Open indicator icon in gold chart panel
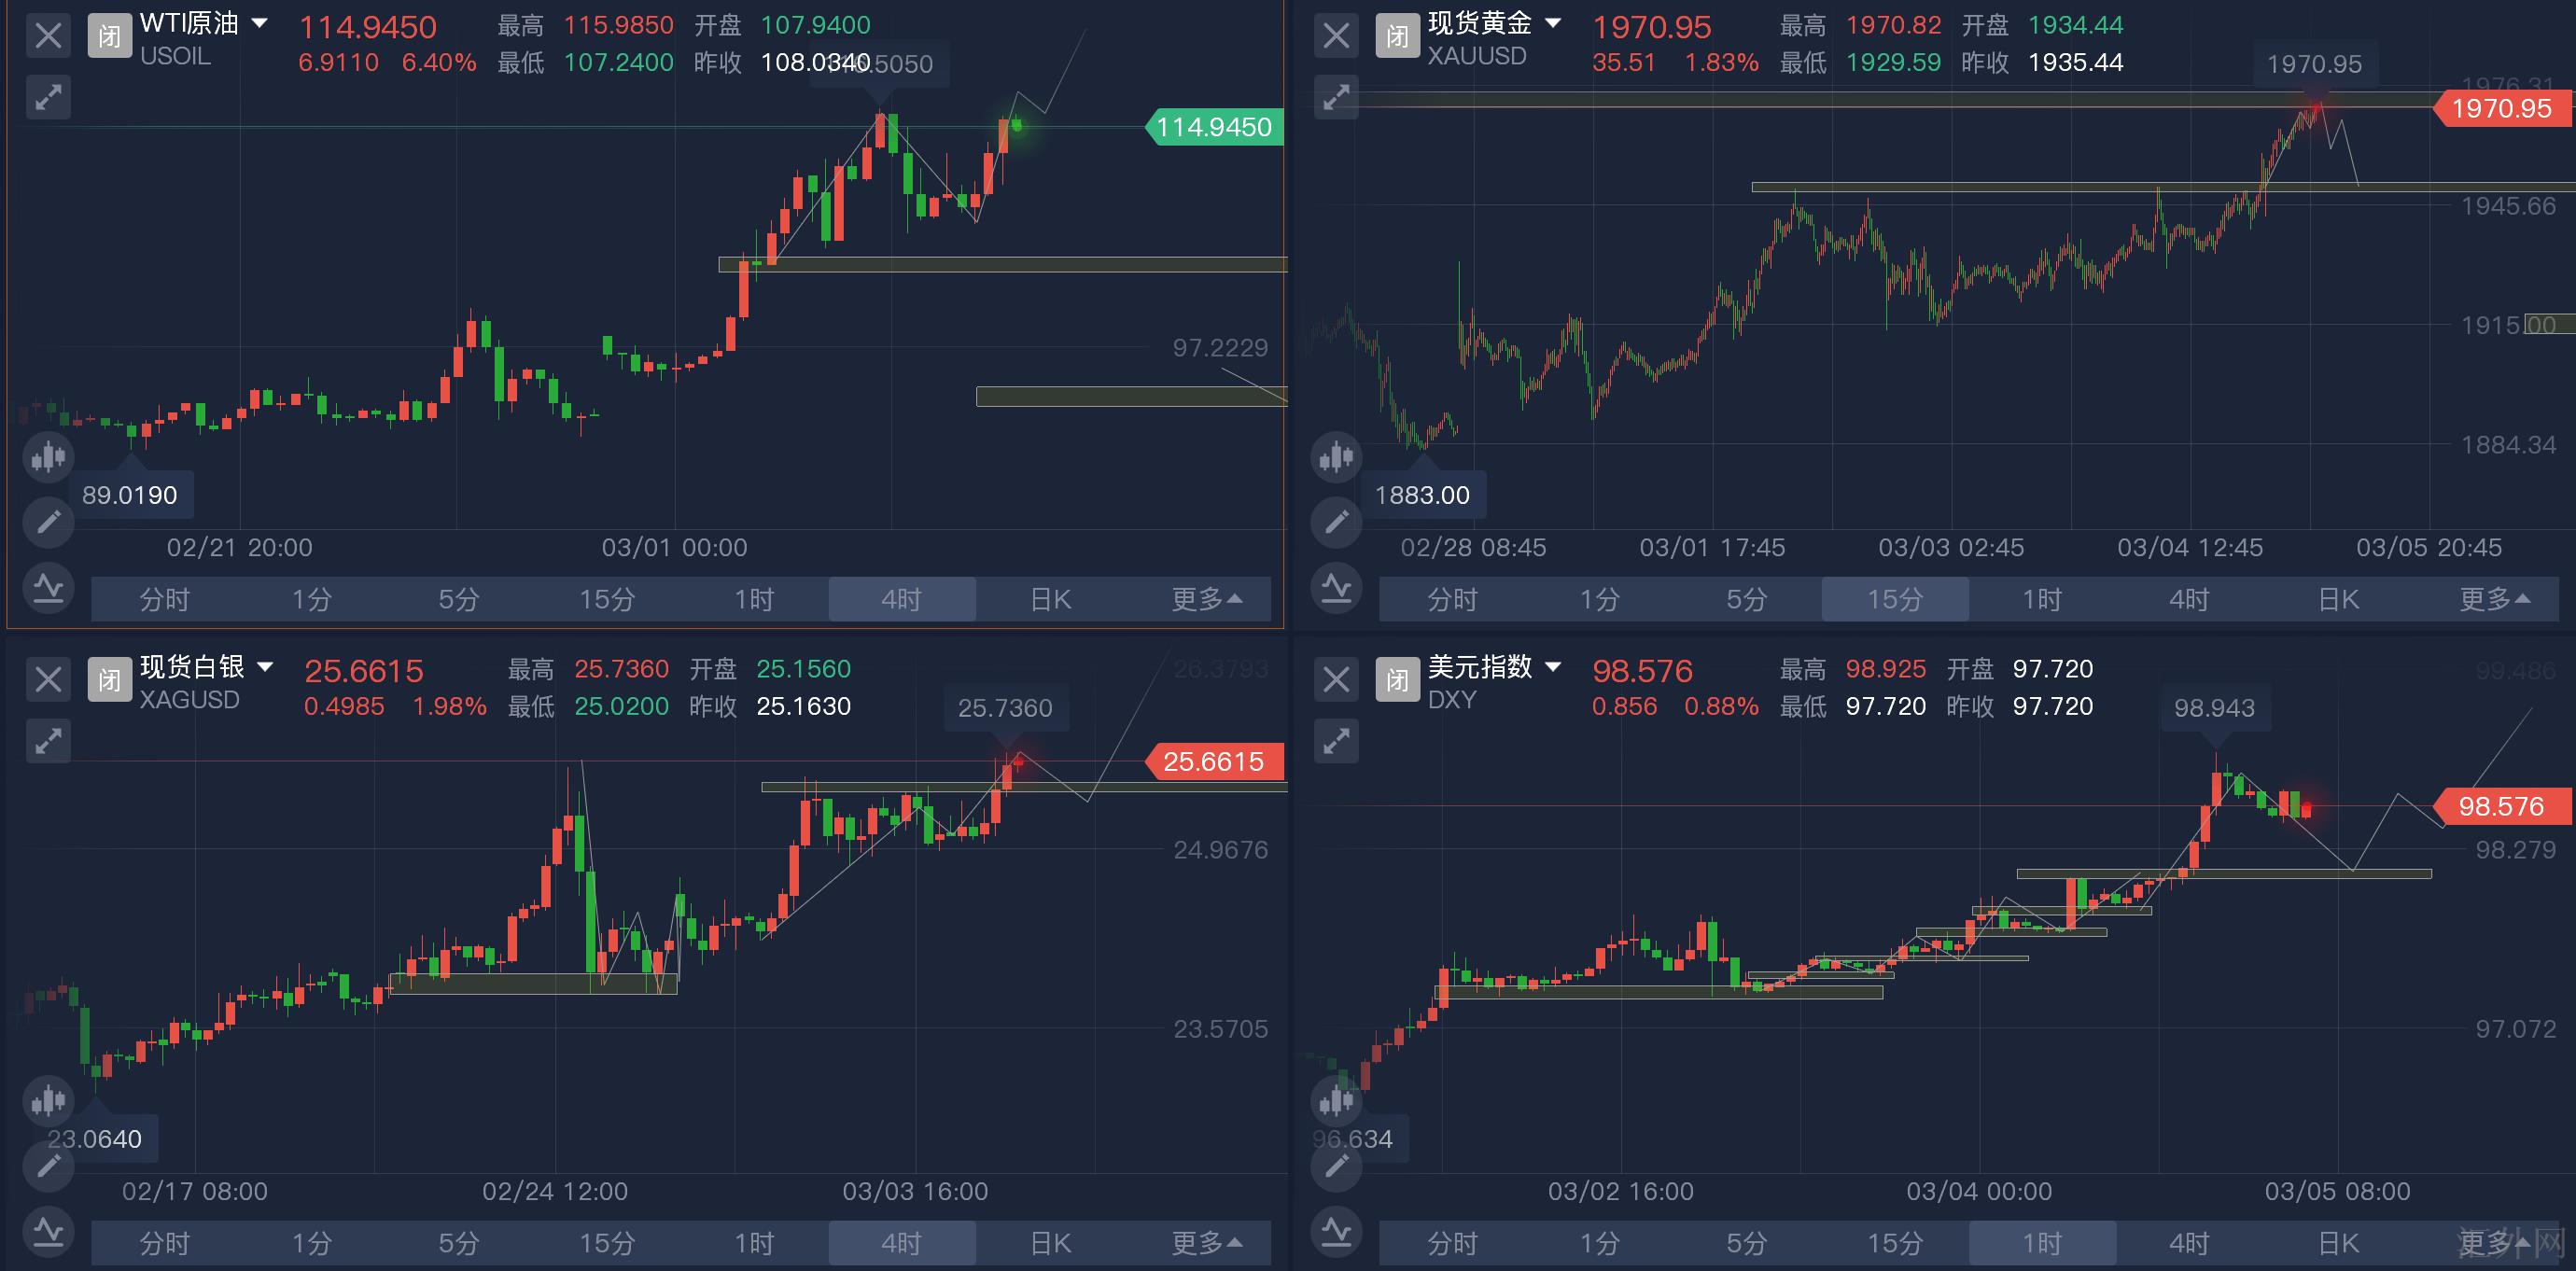Viewport: 2576px width, 1271px height. [x=1336, y=587]
